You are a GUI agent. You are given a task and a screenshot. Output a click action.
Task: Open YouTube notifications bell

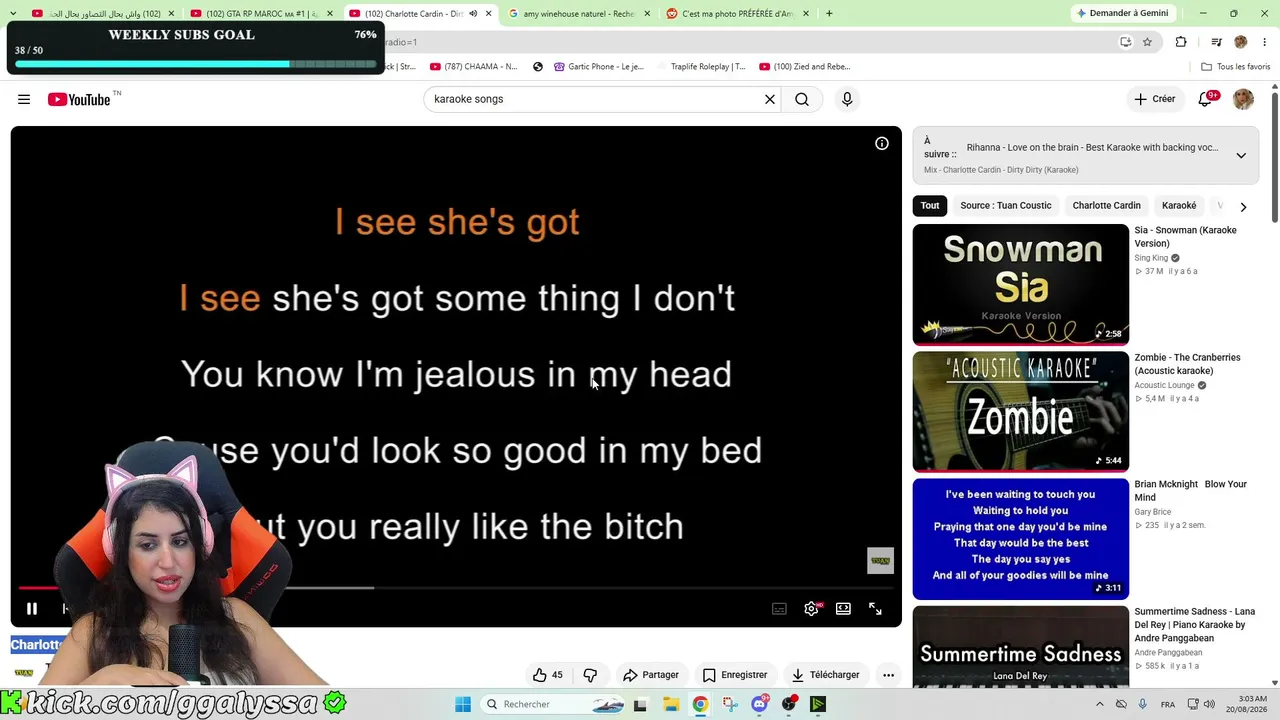pos(1206,99)
